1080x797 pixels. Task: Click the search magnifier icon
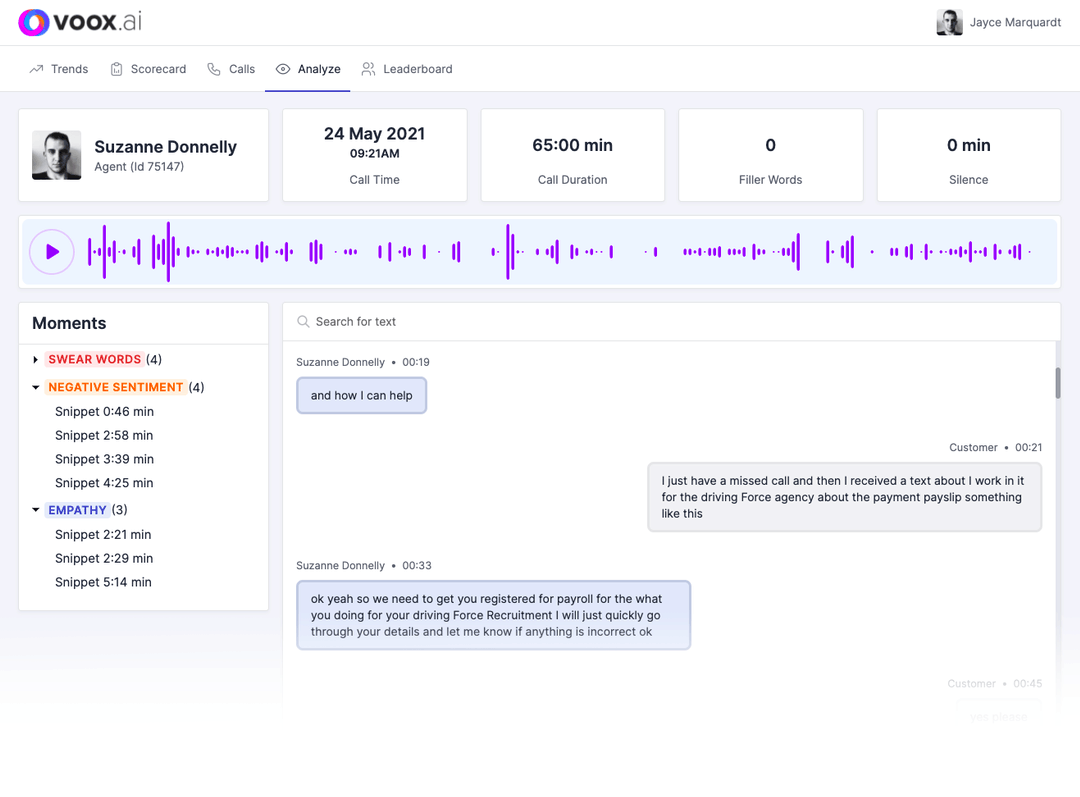tap(303, 322)
